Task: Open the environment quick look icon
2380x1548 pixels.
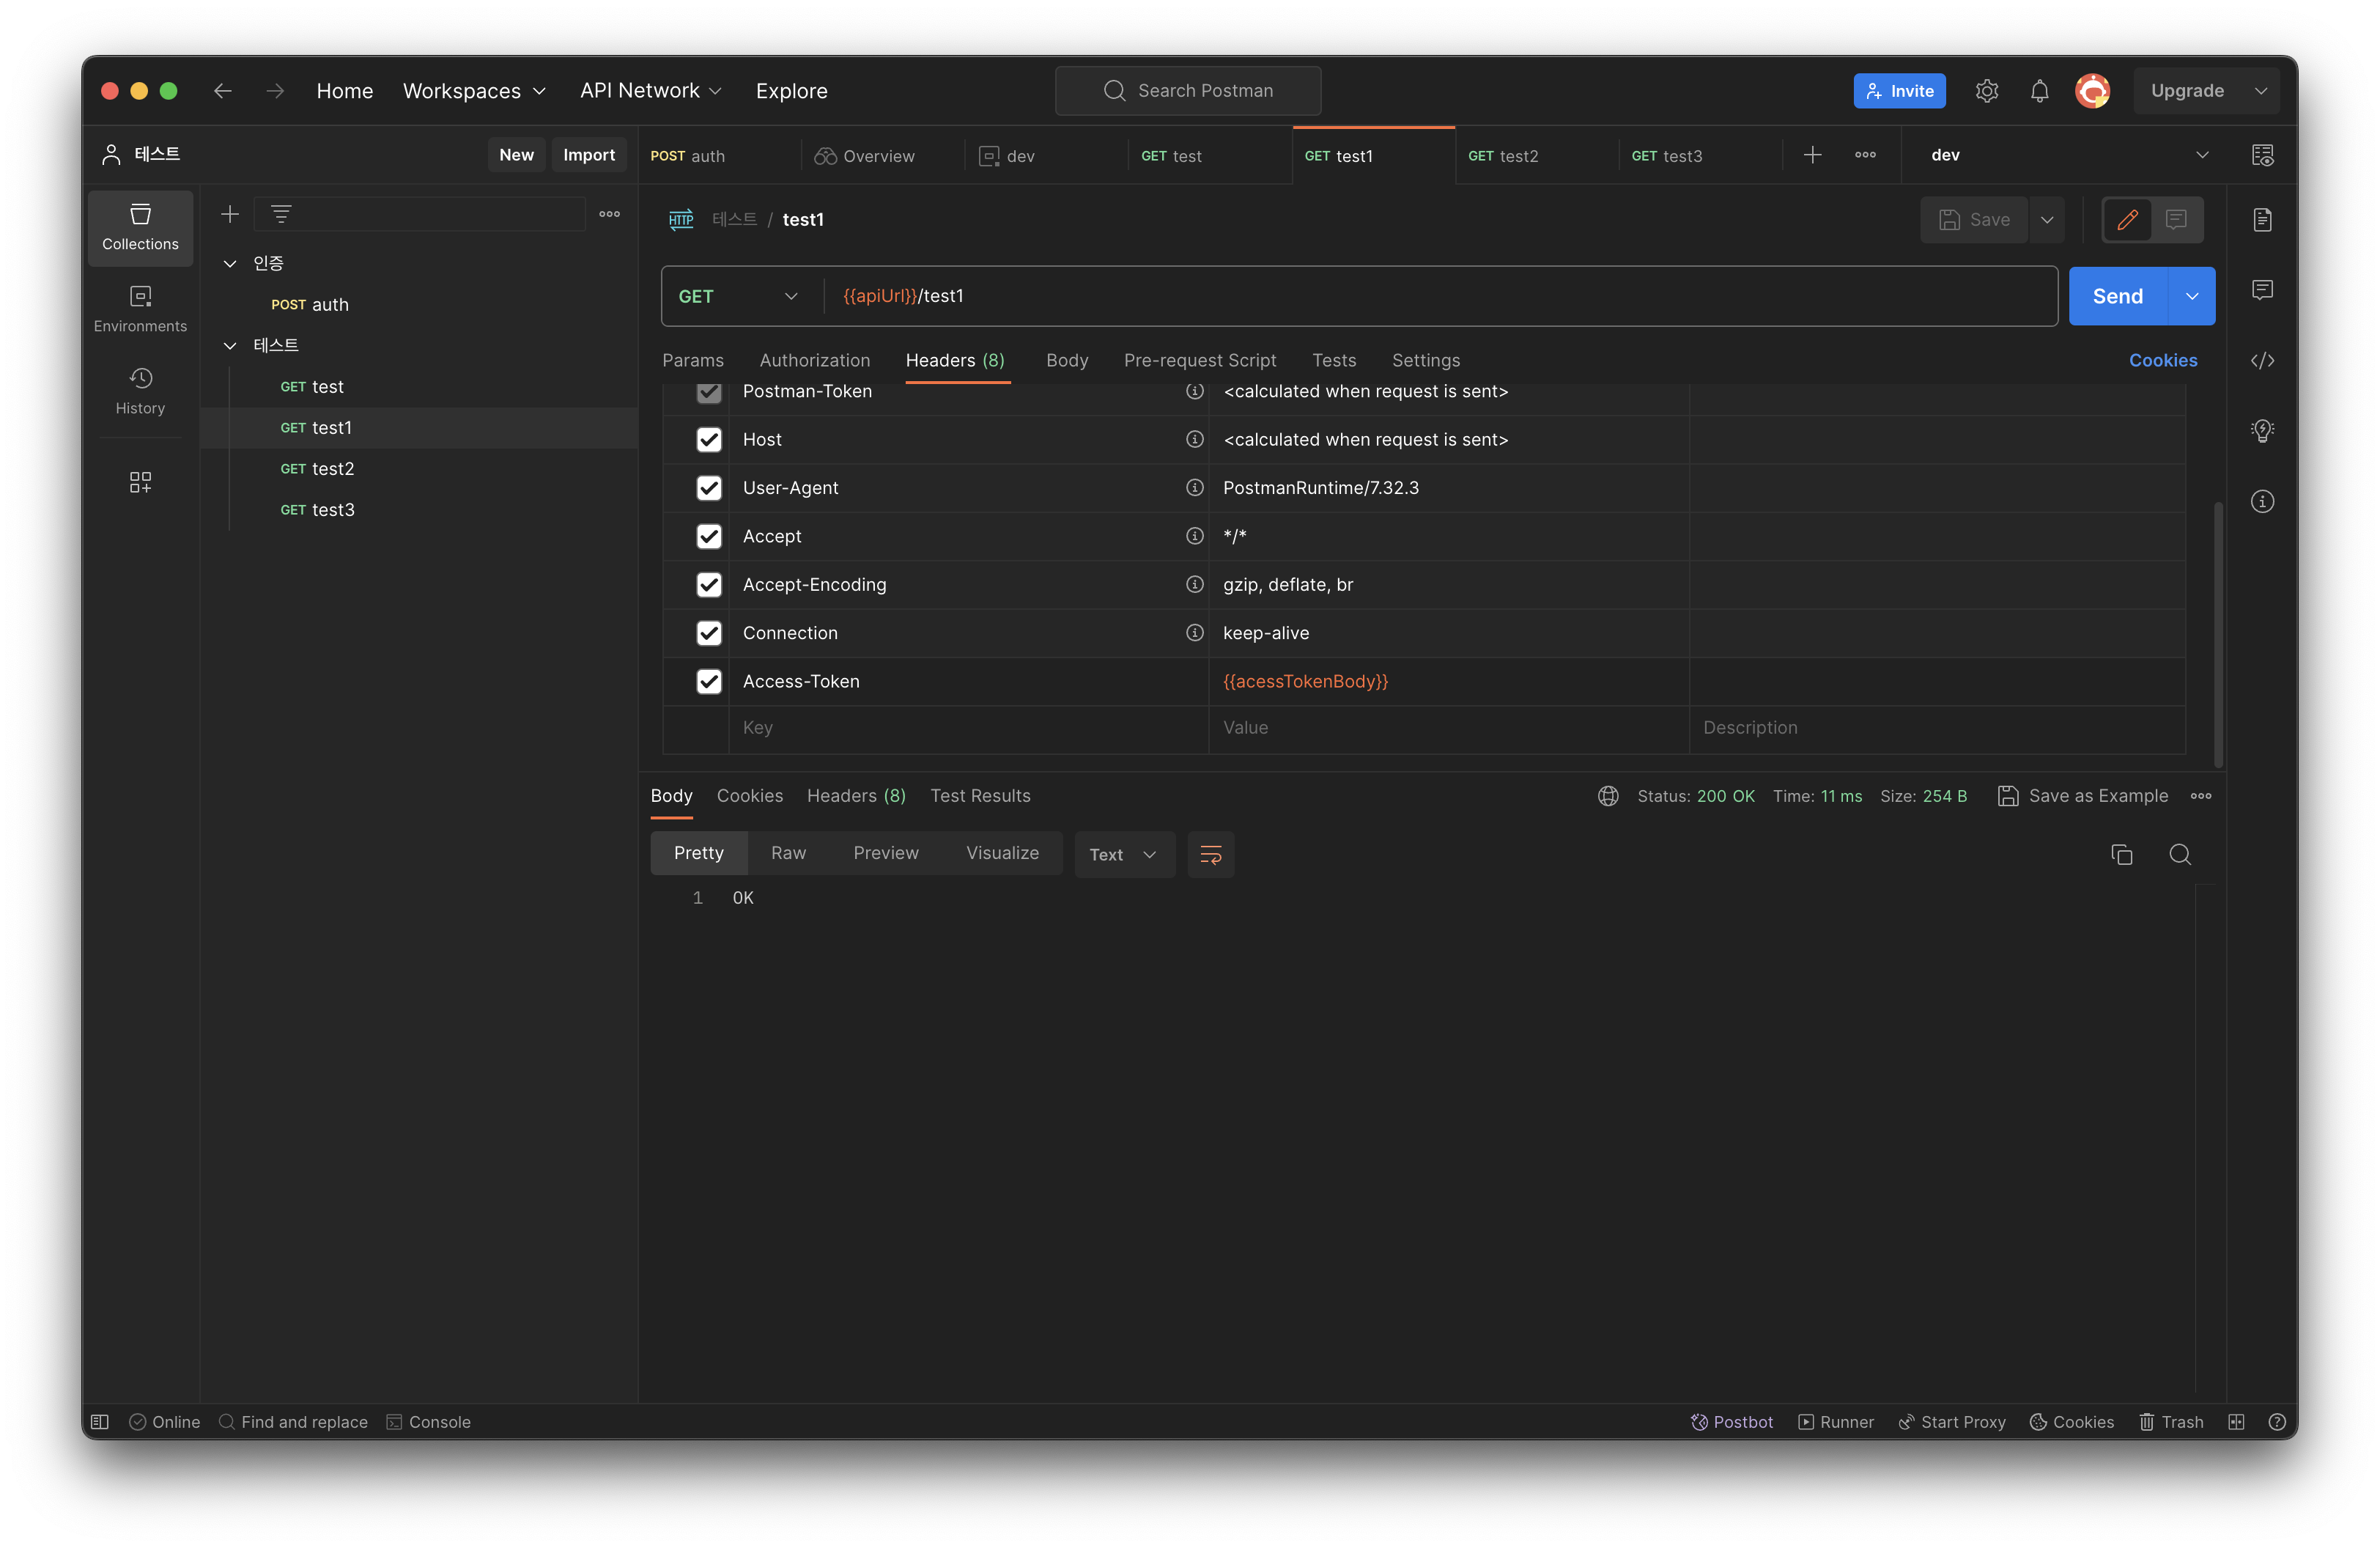Action: 2262,155
